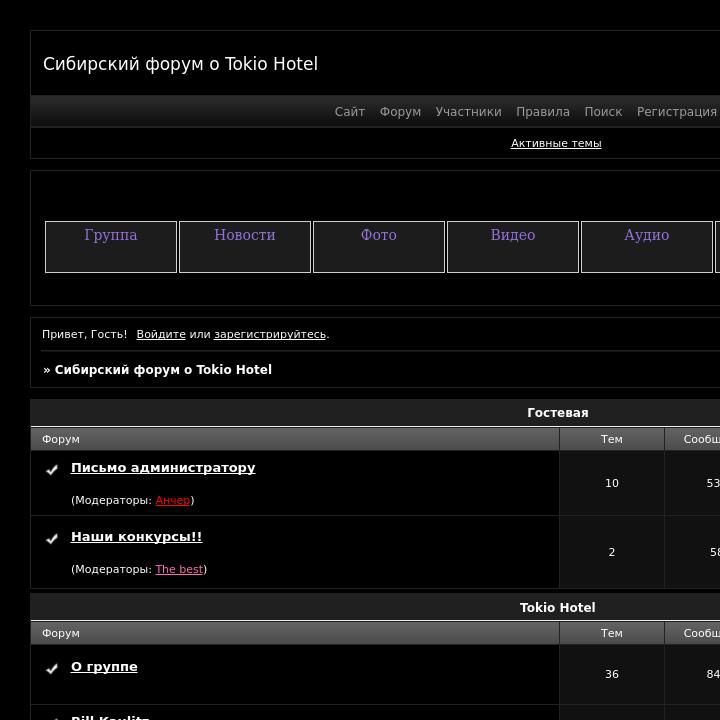Click the Привет, Гость! greeting text
Screen dimensions: 720x720
[x=84, y=334]
